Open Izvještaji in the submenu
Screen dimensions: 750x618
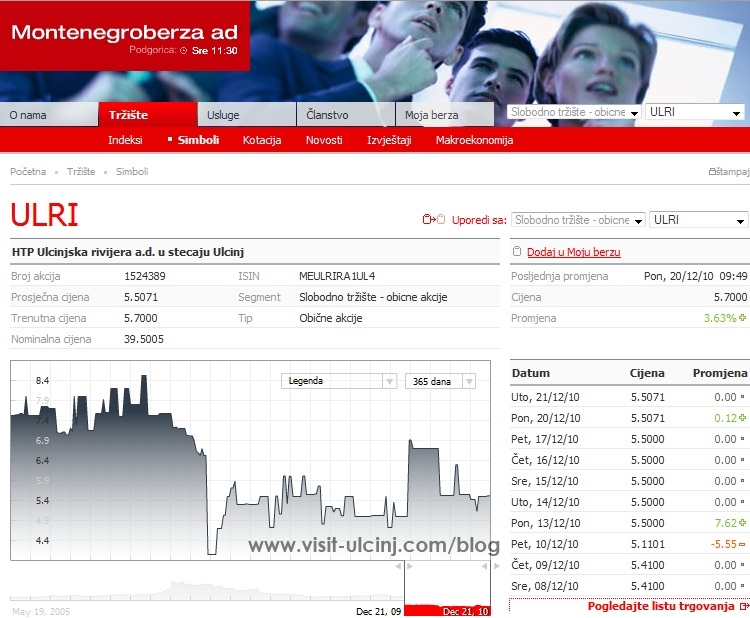pyautogui.click(x=389, y=140)
